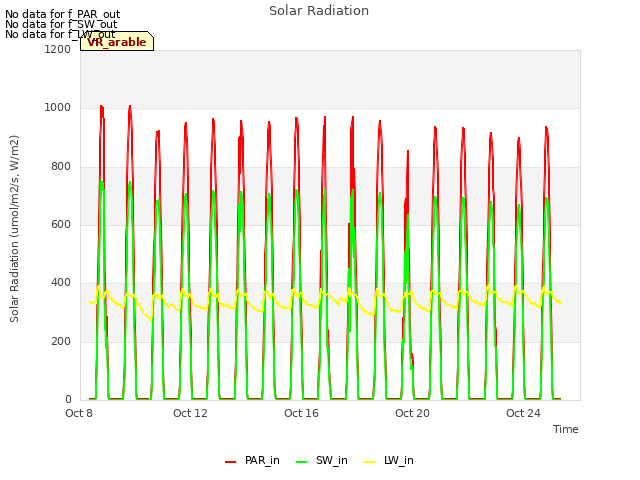
Task: Select the Solar Radiation chart title
Action: pos(319,11)
